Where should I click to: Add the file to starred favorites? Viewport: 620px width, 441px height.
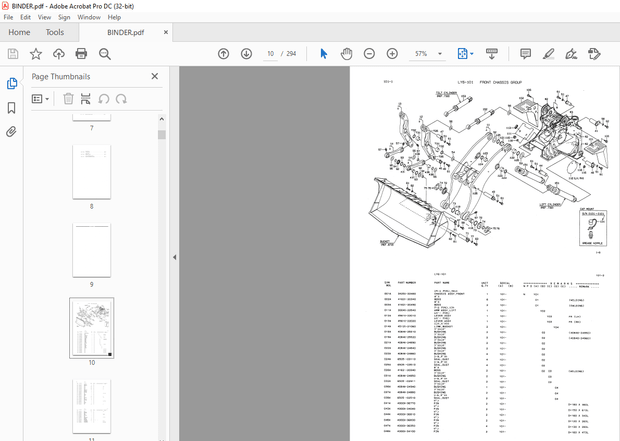pos(36,54)
